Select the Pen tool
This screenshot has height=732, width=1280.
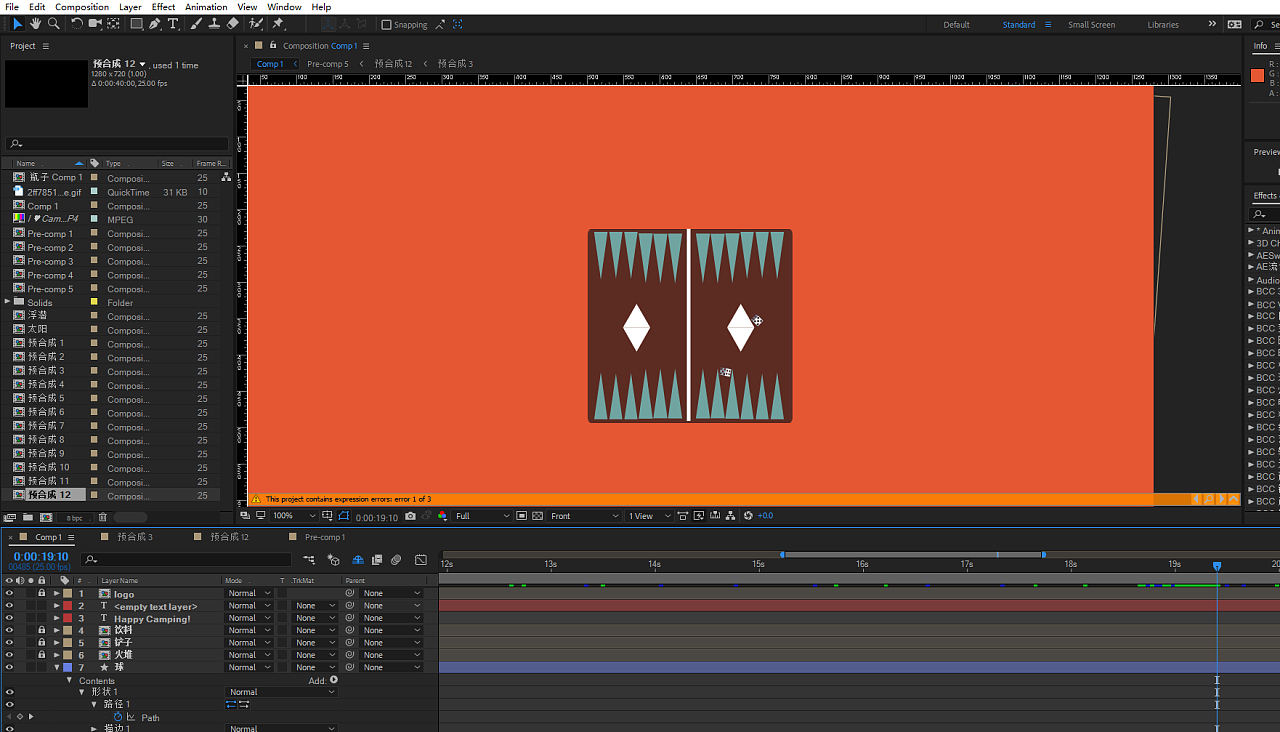(155, 24)
